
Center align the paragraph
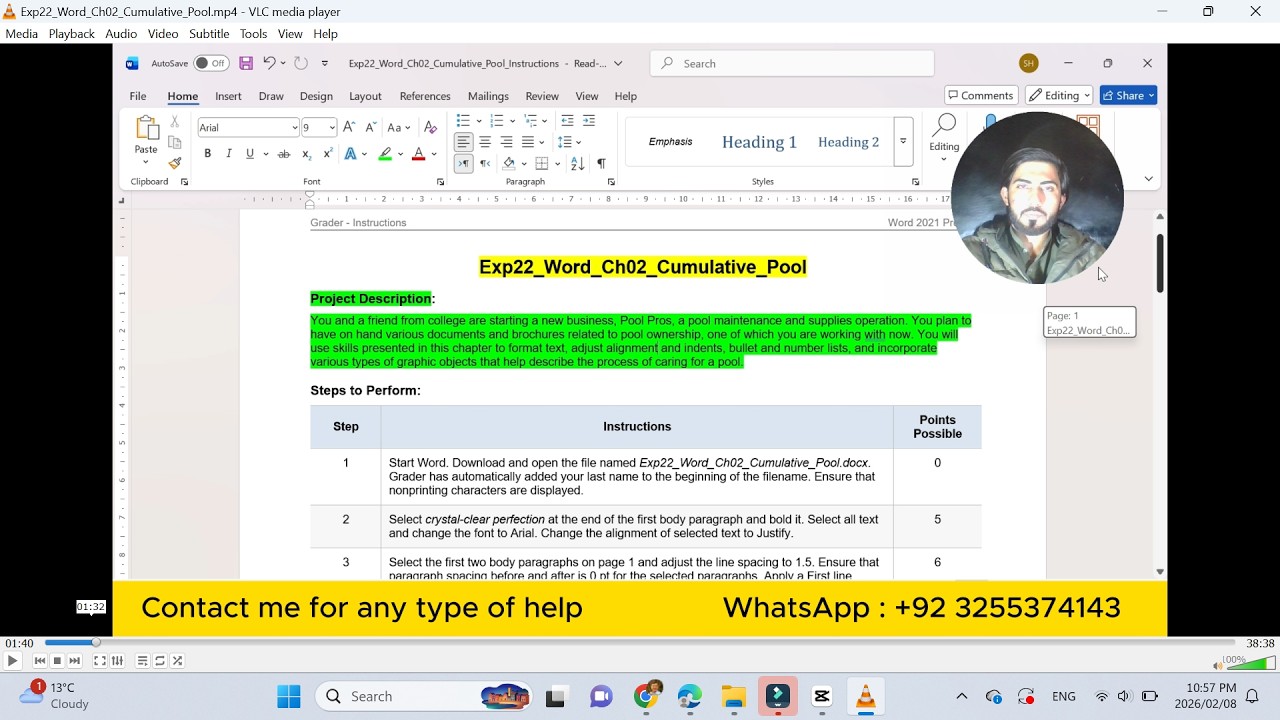[x=485, y=142]
